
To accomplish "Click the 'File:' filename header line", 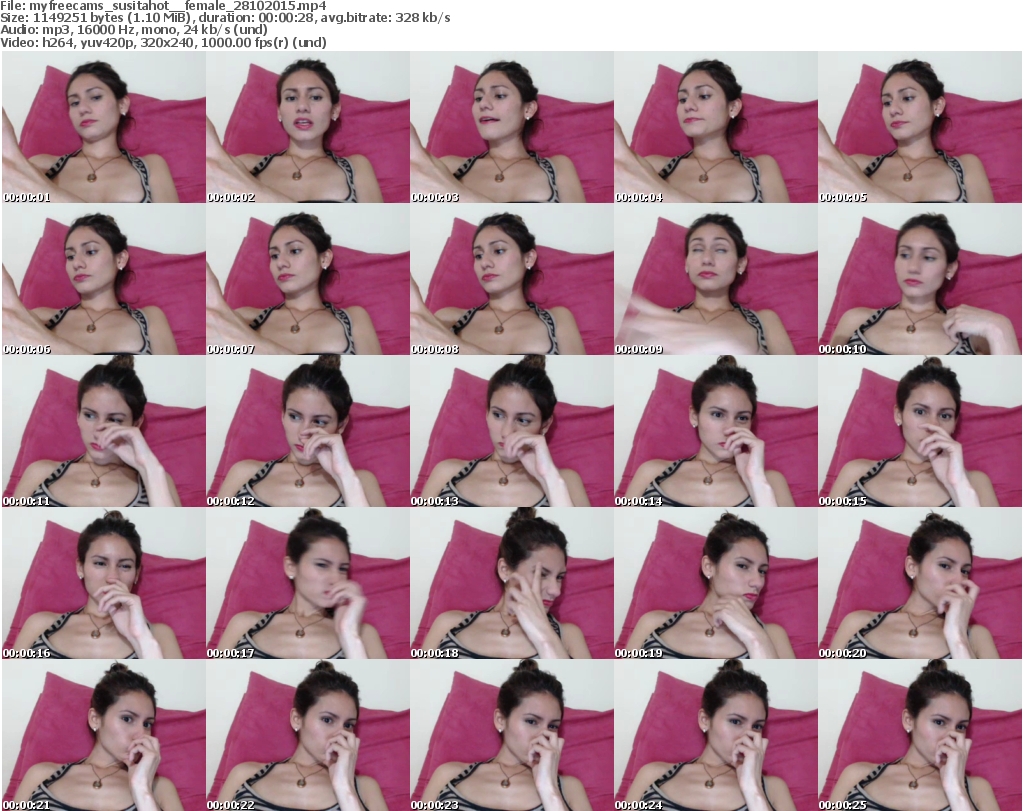I will 163,6.
